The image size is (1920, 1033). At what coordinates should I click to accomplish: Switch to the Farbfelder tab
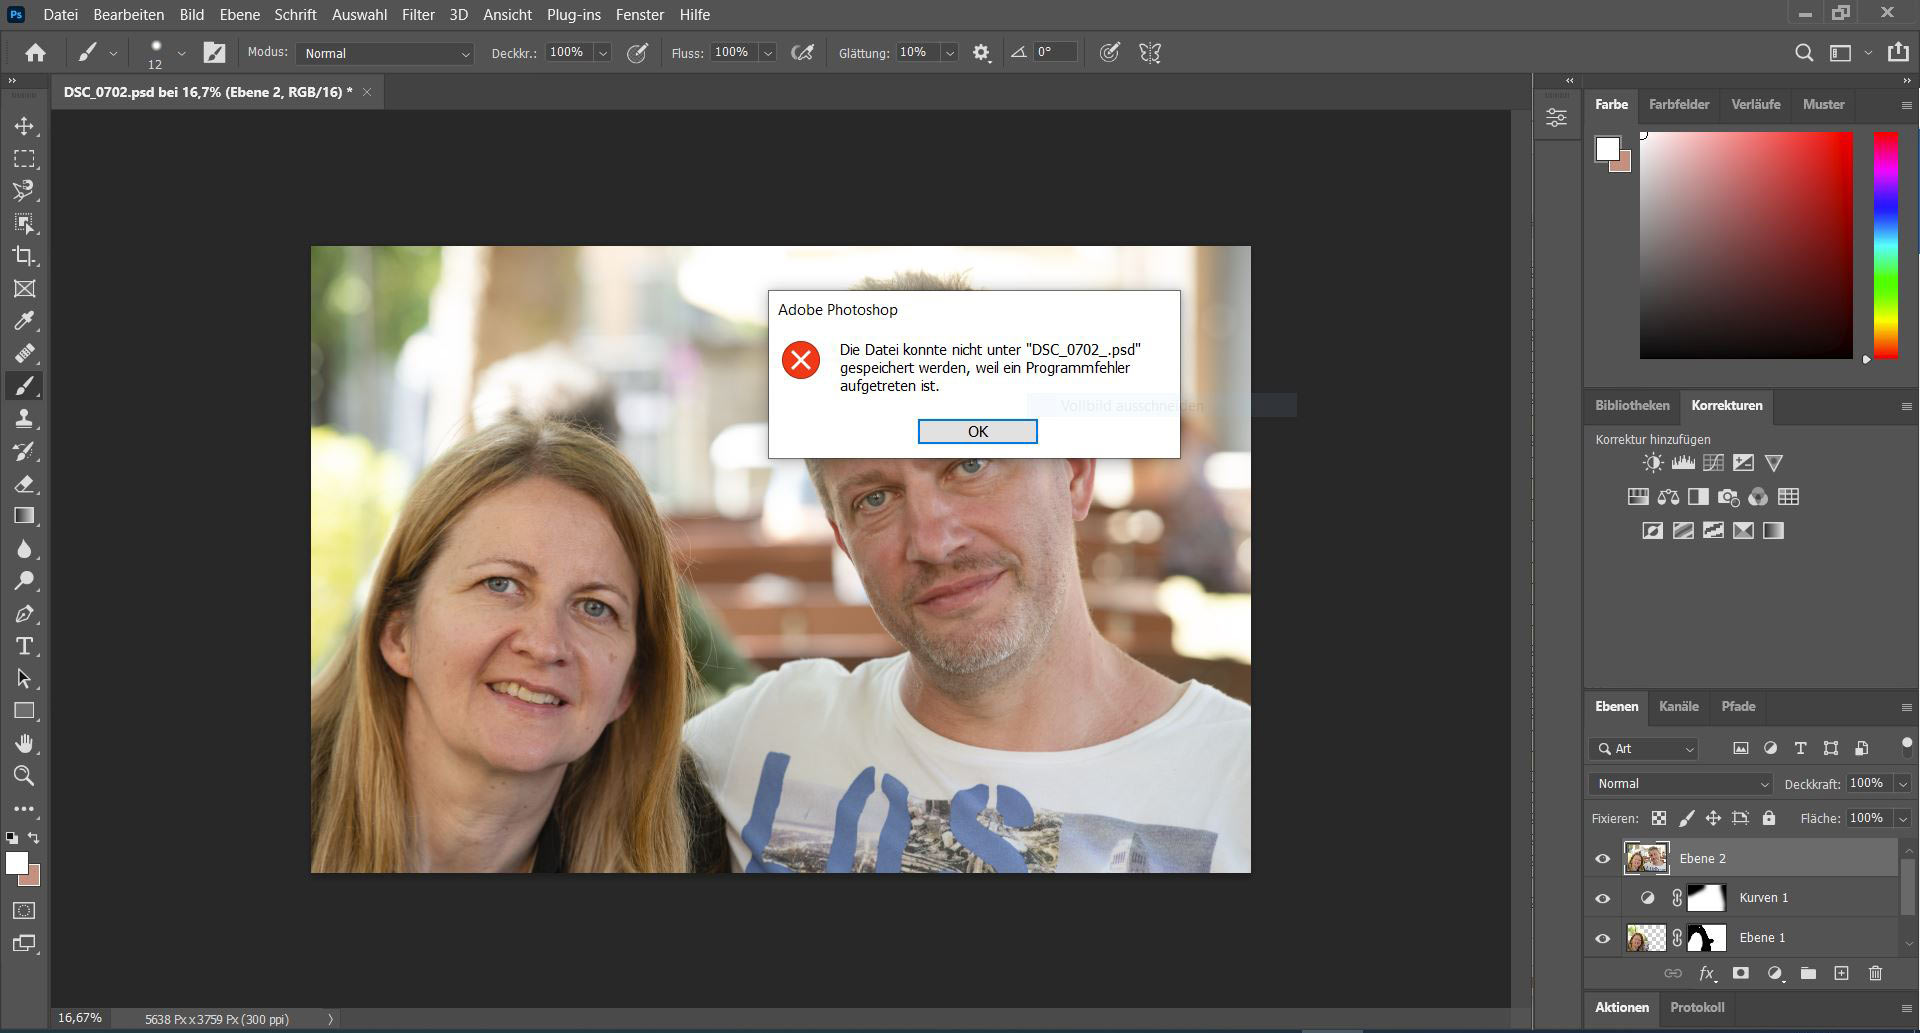[1678, 105]
